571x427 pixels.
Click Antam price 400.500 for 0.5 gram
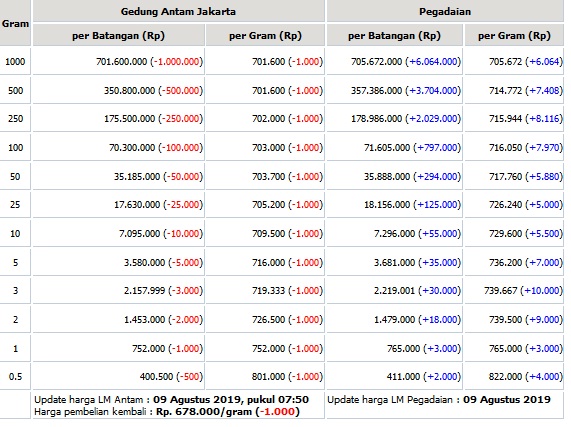pos(156,376)
